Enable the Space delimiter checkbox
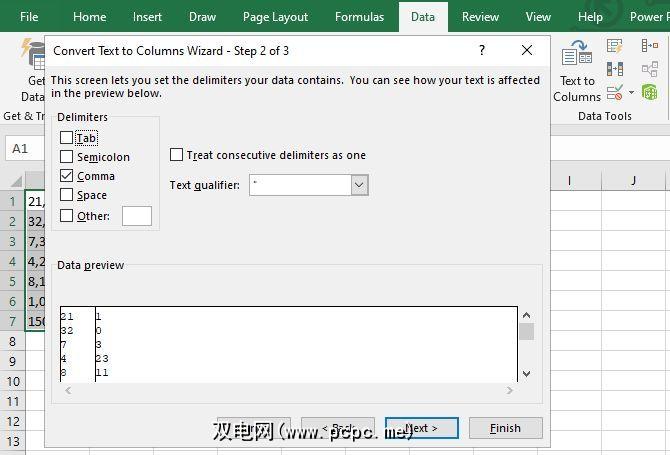Viewport: 670px width, 455px height. click(66, 195)
